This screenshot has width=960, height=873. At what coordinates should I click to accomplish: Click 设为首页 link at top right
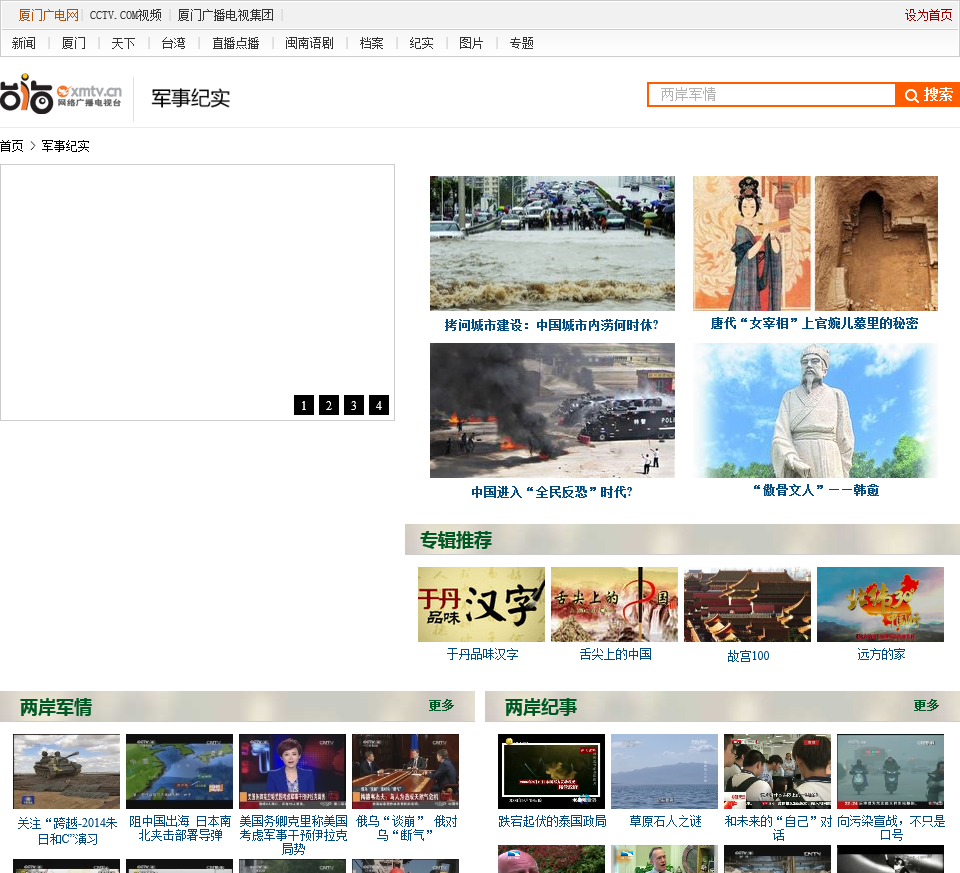click(928, 15)
